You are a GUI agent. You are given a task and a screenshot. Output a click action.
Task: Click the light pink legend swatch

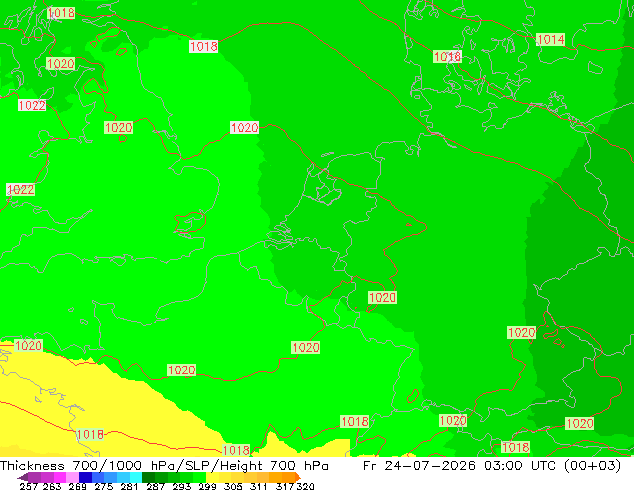pyautogui.click(x=72, y=477)
